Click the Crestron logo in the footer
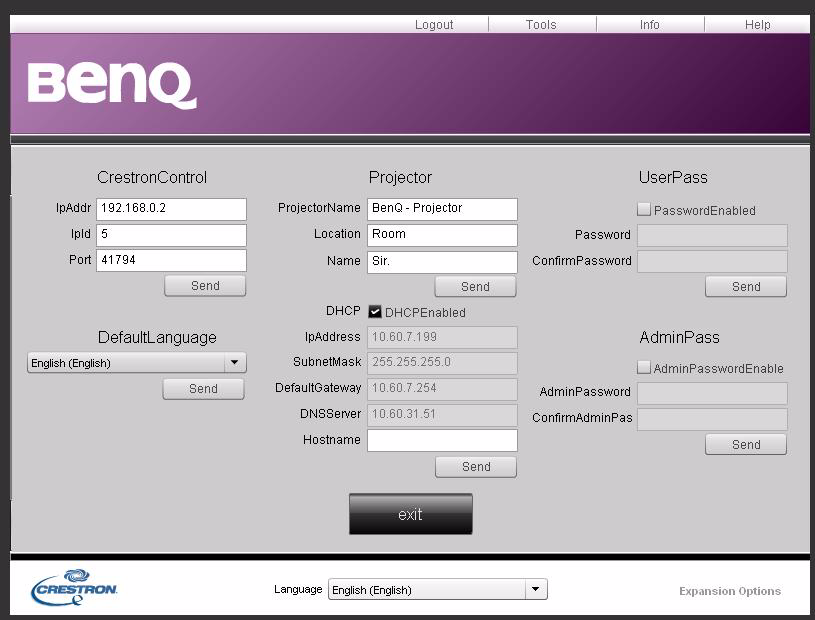Viewport: 815px width, 620px height. point(74,588)
